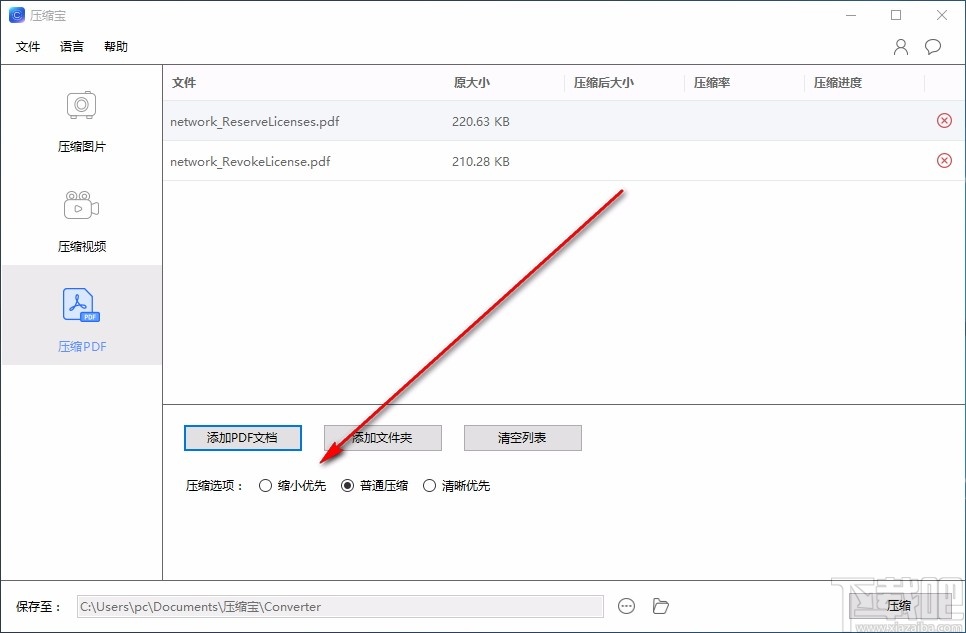Click the 压缩选项 label
This screenshot has height=633, width=966.
pos(214,486)
